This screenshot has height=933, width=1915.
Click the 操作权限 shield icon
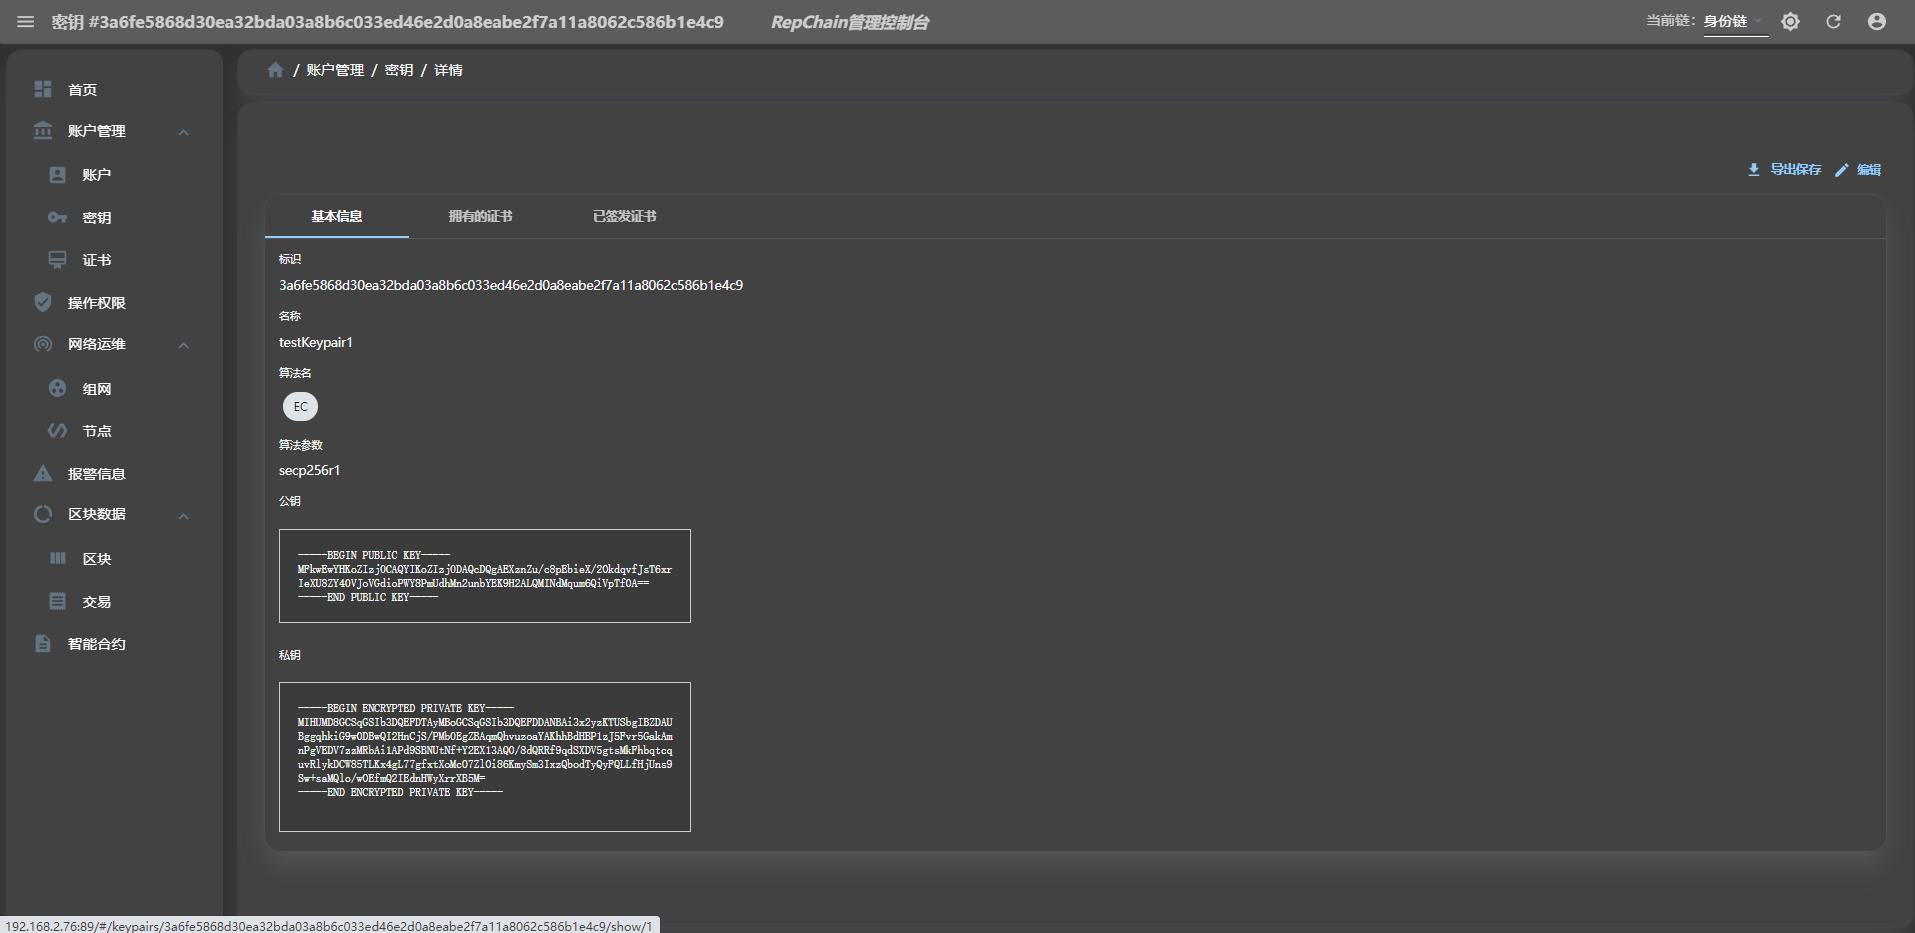pos(43,302)
